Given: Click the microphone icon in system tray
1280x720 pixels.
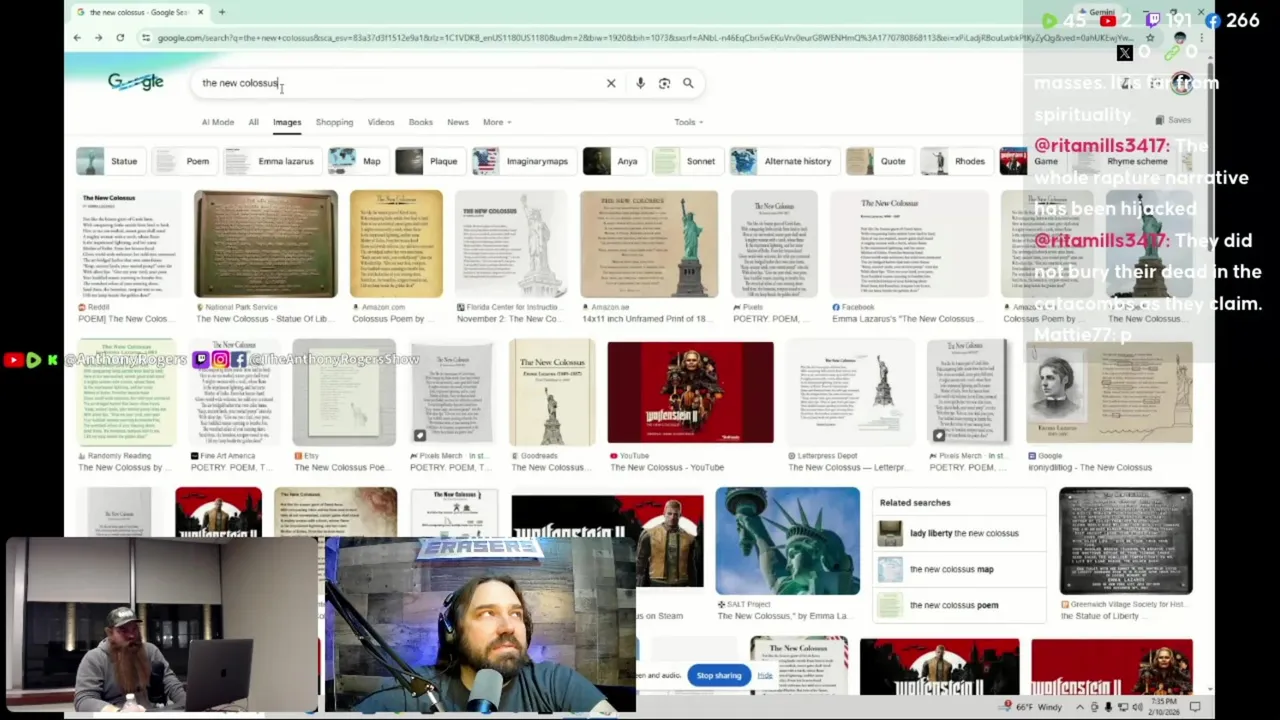Looking at the screenshot, I should tap(1108, 707).
